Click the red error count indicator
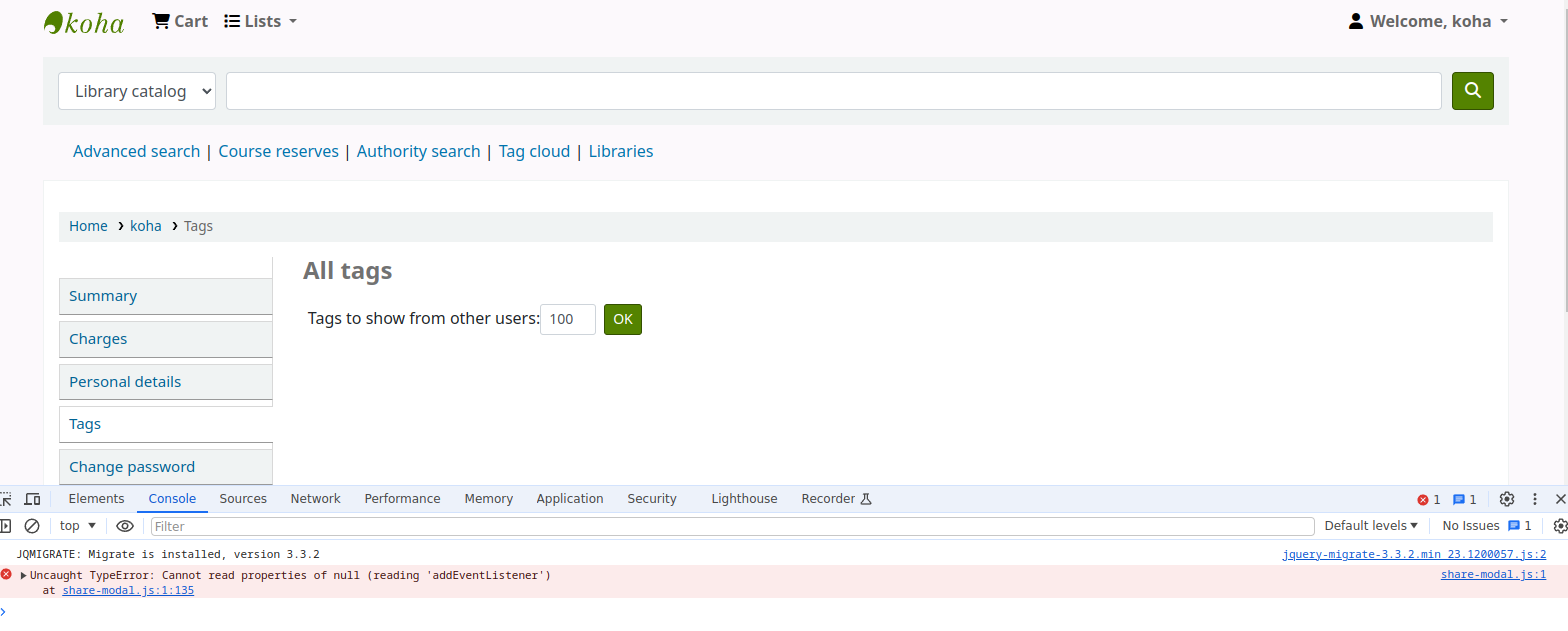1568x631 pixels. 1428,499
